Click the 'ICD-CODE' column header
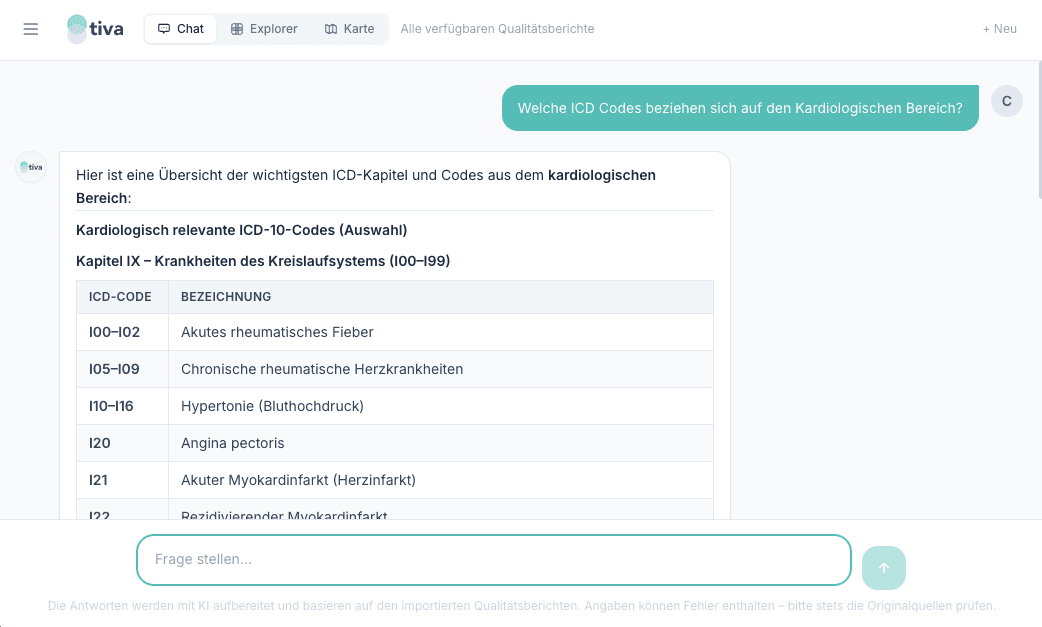This screenshot has height=627, width=1042. (122, 297)
